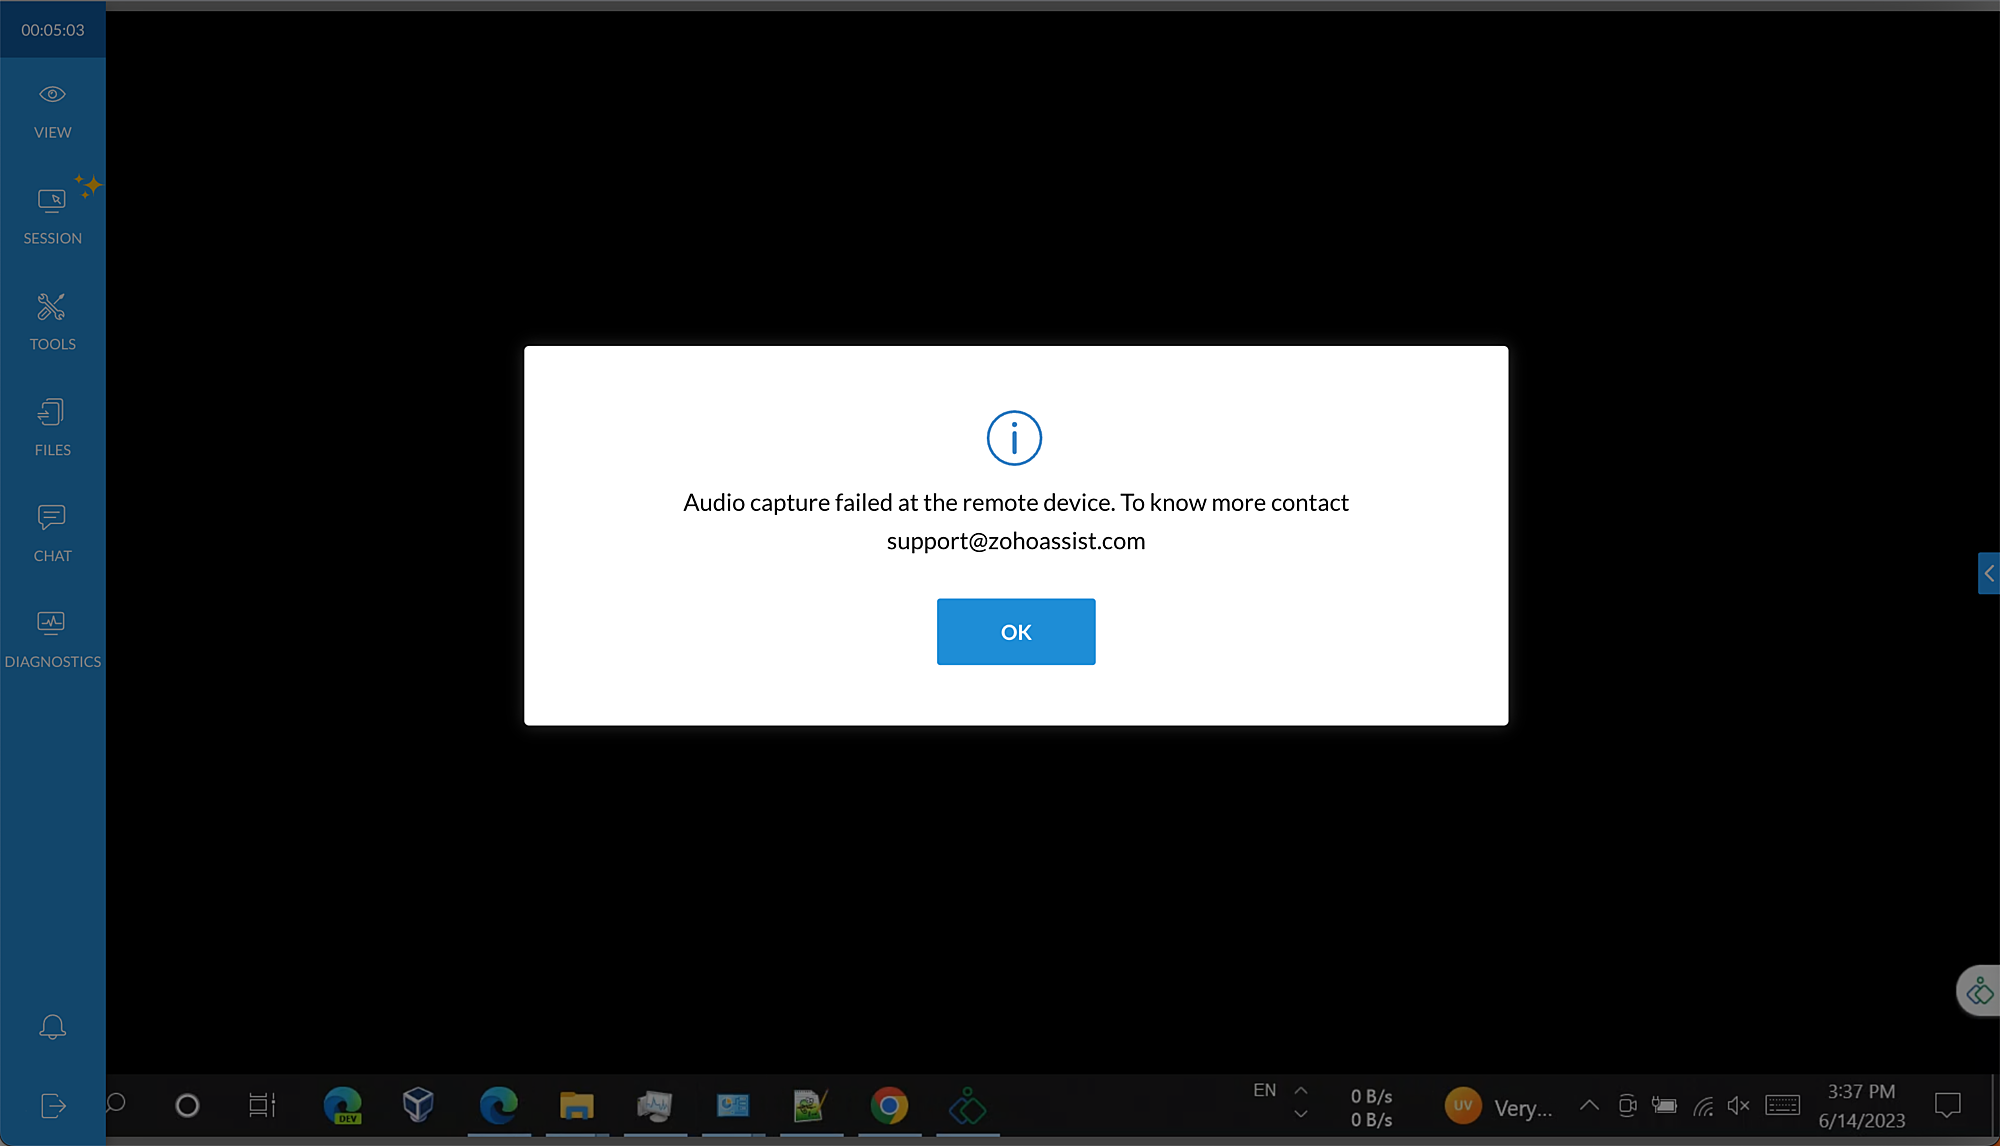The image size is (2000, 1146).
Task: Show hidden system tray icons
Action: click(x=1588, y=1105)
